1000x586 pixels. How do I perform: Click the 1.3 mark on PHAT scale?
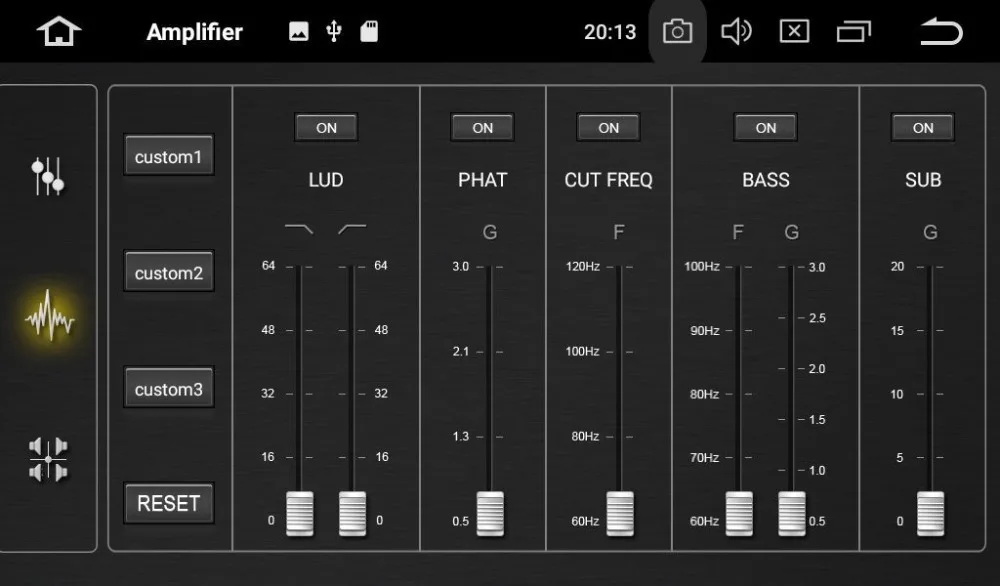(460, 436)
